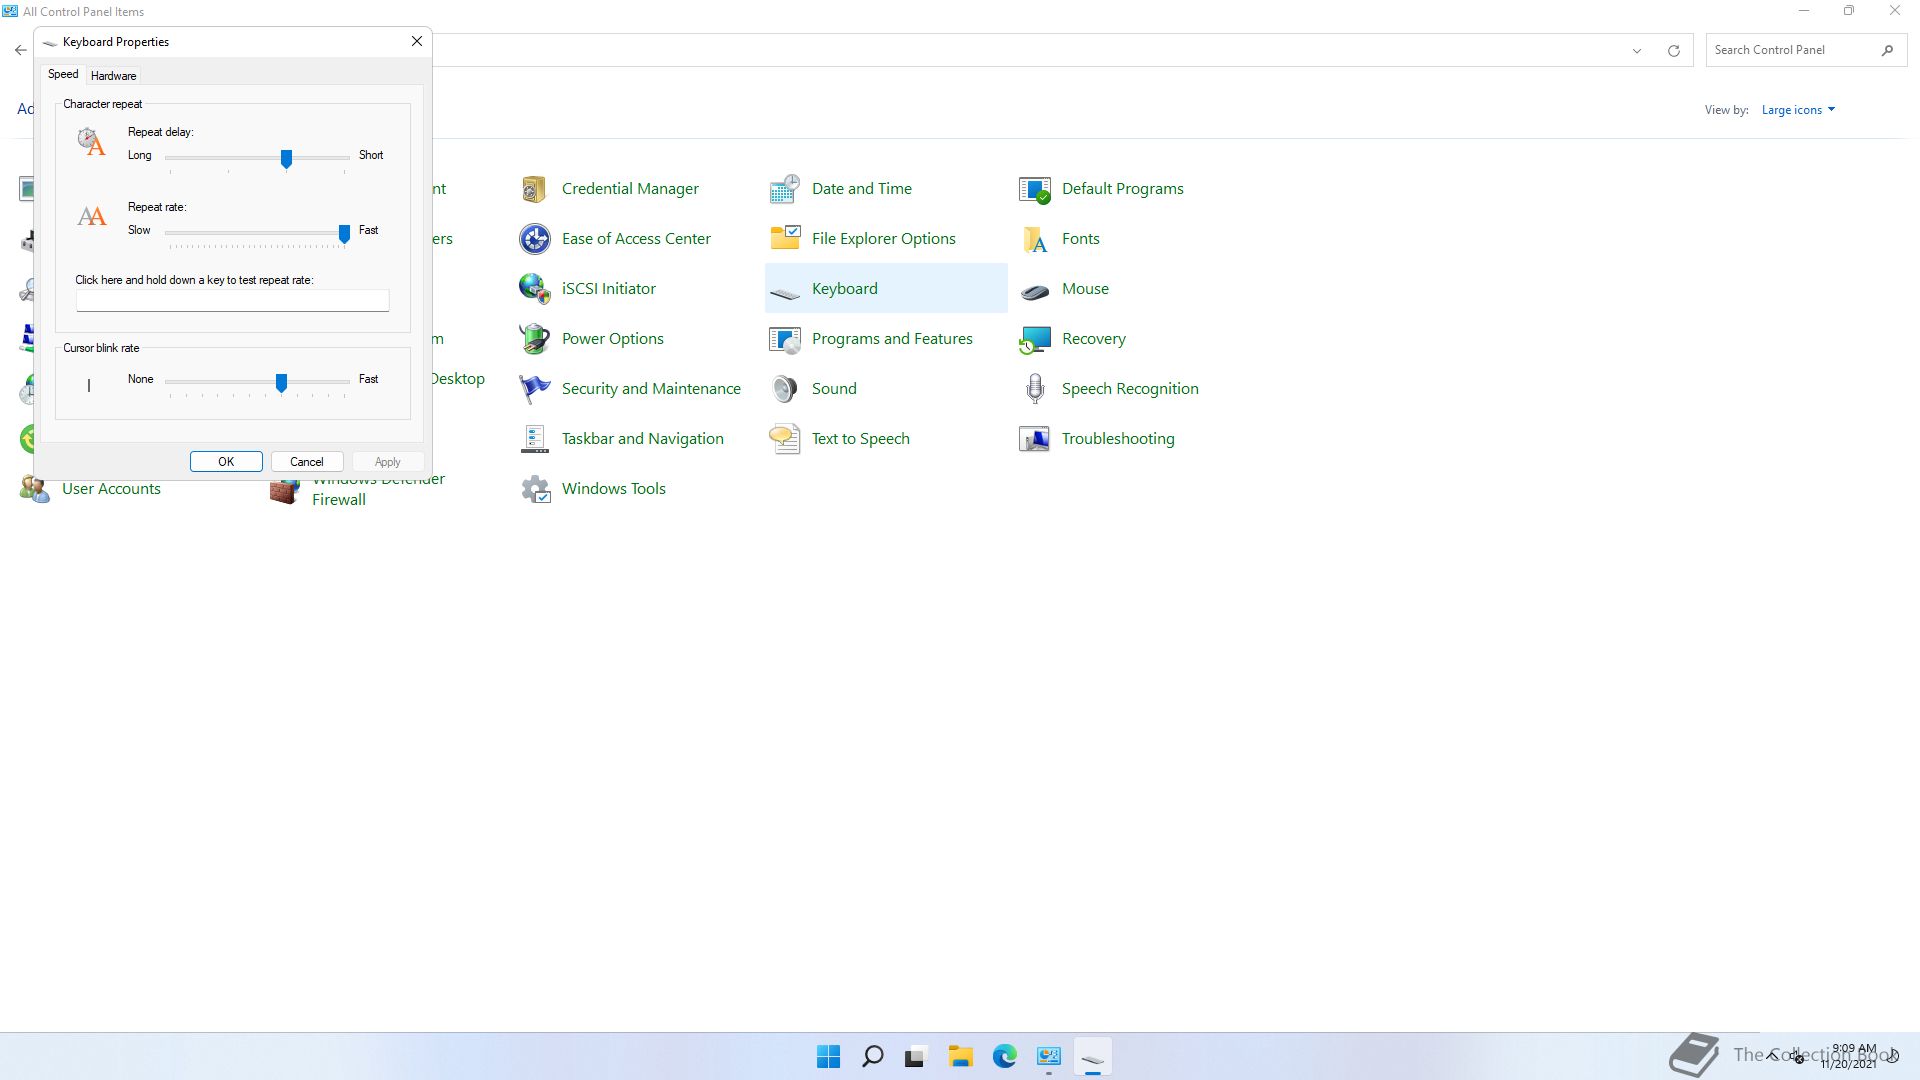Open the Speech Recognition link text
This screenshot has height=1080, width=1920.
click(1130, 389)
